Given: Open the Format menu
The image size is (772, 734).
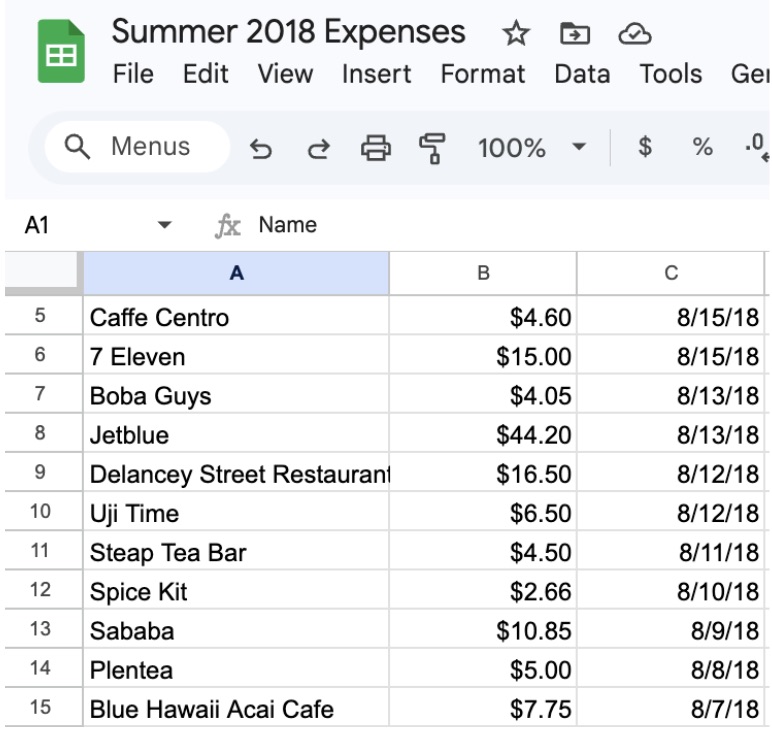Looking at the screenshot, I should pos(482,74).
